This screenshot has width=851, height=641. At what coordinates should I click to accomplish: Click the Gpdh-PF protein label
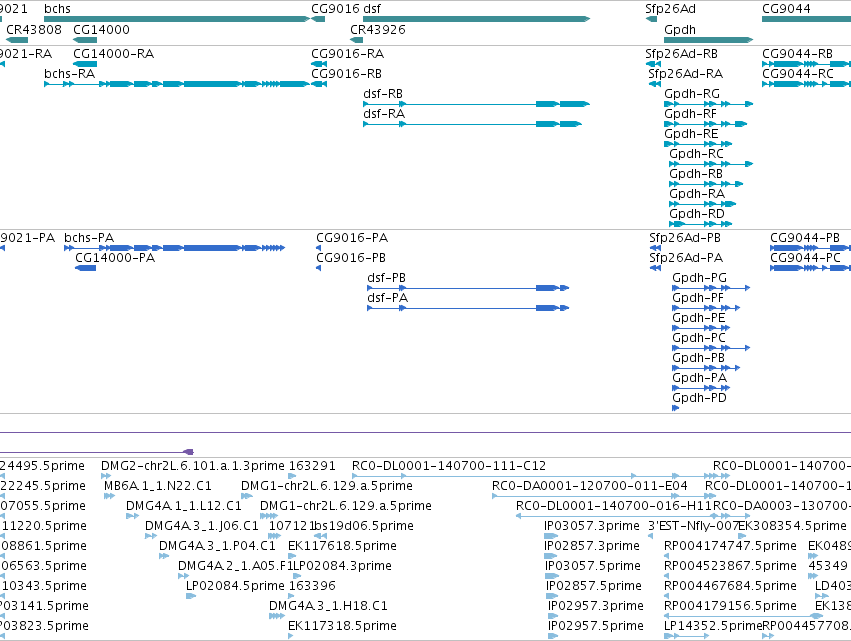click(698, 298)
